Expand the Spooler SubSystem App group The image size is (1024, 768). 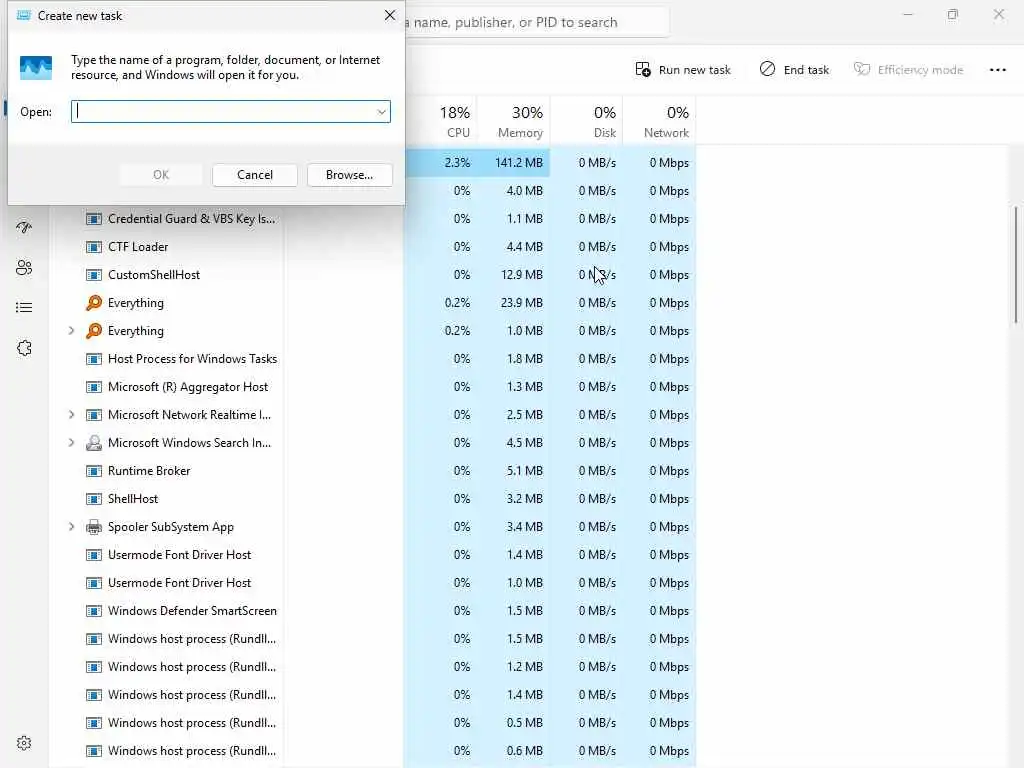click(x=71, y=527)
